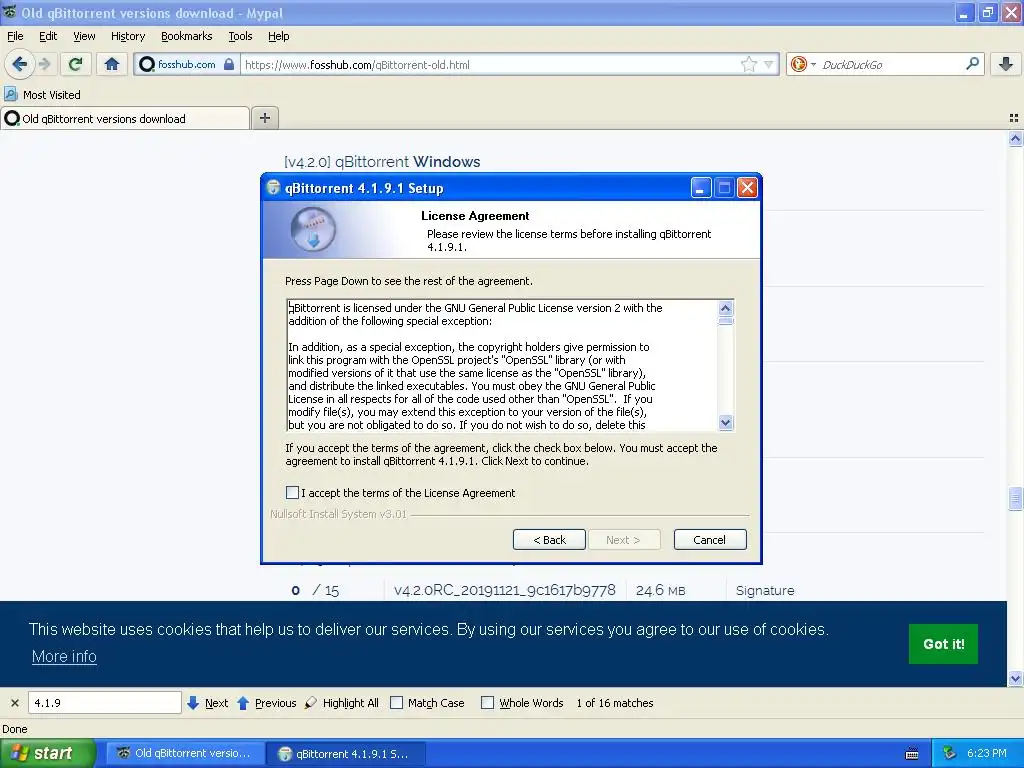Open the History menu

coord(128,36)
